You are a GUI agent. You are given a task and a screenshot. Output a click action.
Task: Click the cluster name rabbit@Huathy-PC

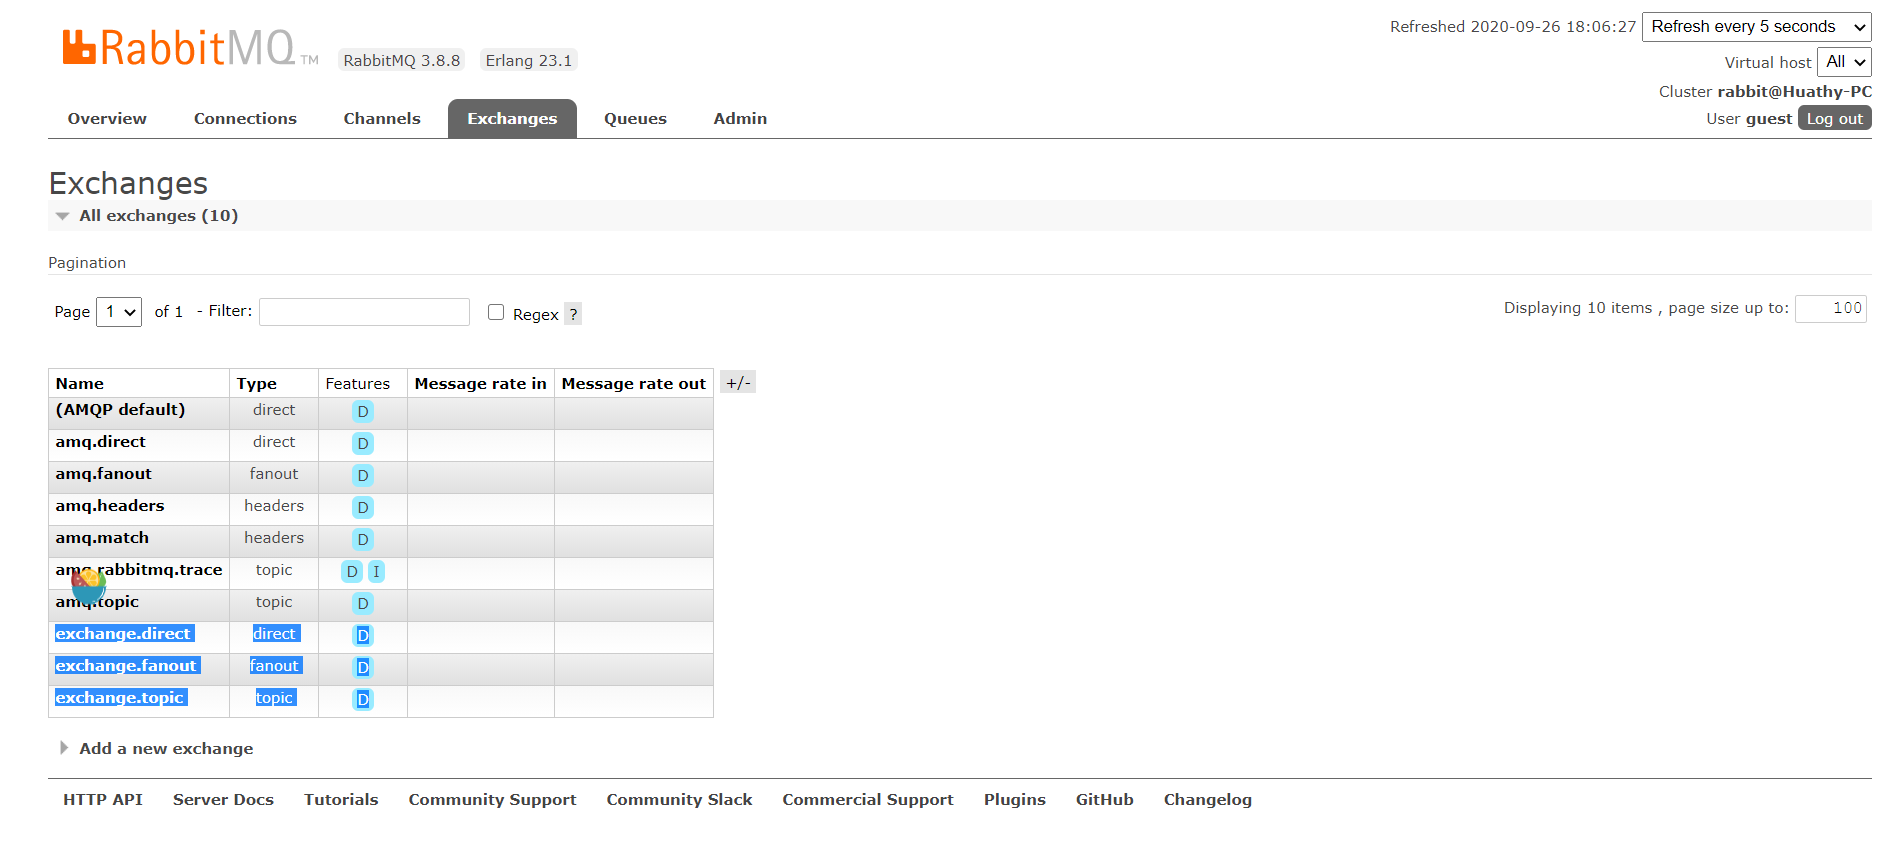(x=1795, y=92)
